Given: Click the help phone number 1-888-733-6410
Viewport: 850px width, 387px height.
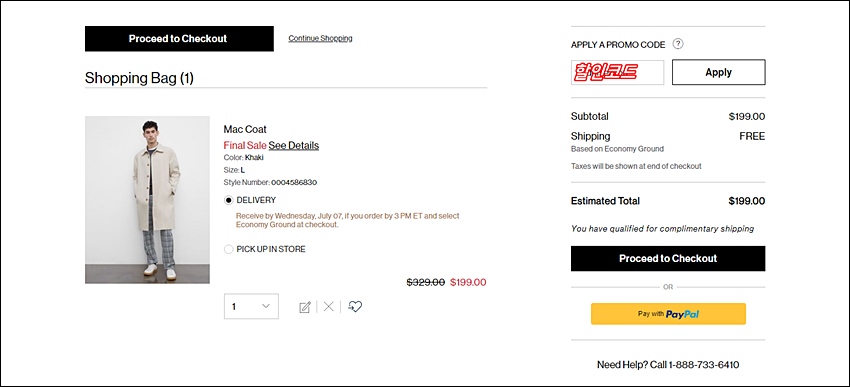Looking at the screenshot, I should pos(704,365).
